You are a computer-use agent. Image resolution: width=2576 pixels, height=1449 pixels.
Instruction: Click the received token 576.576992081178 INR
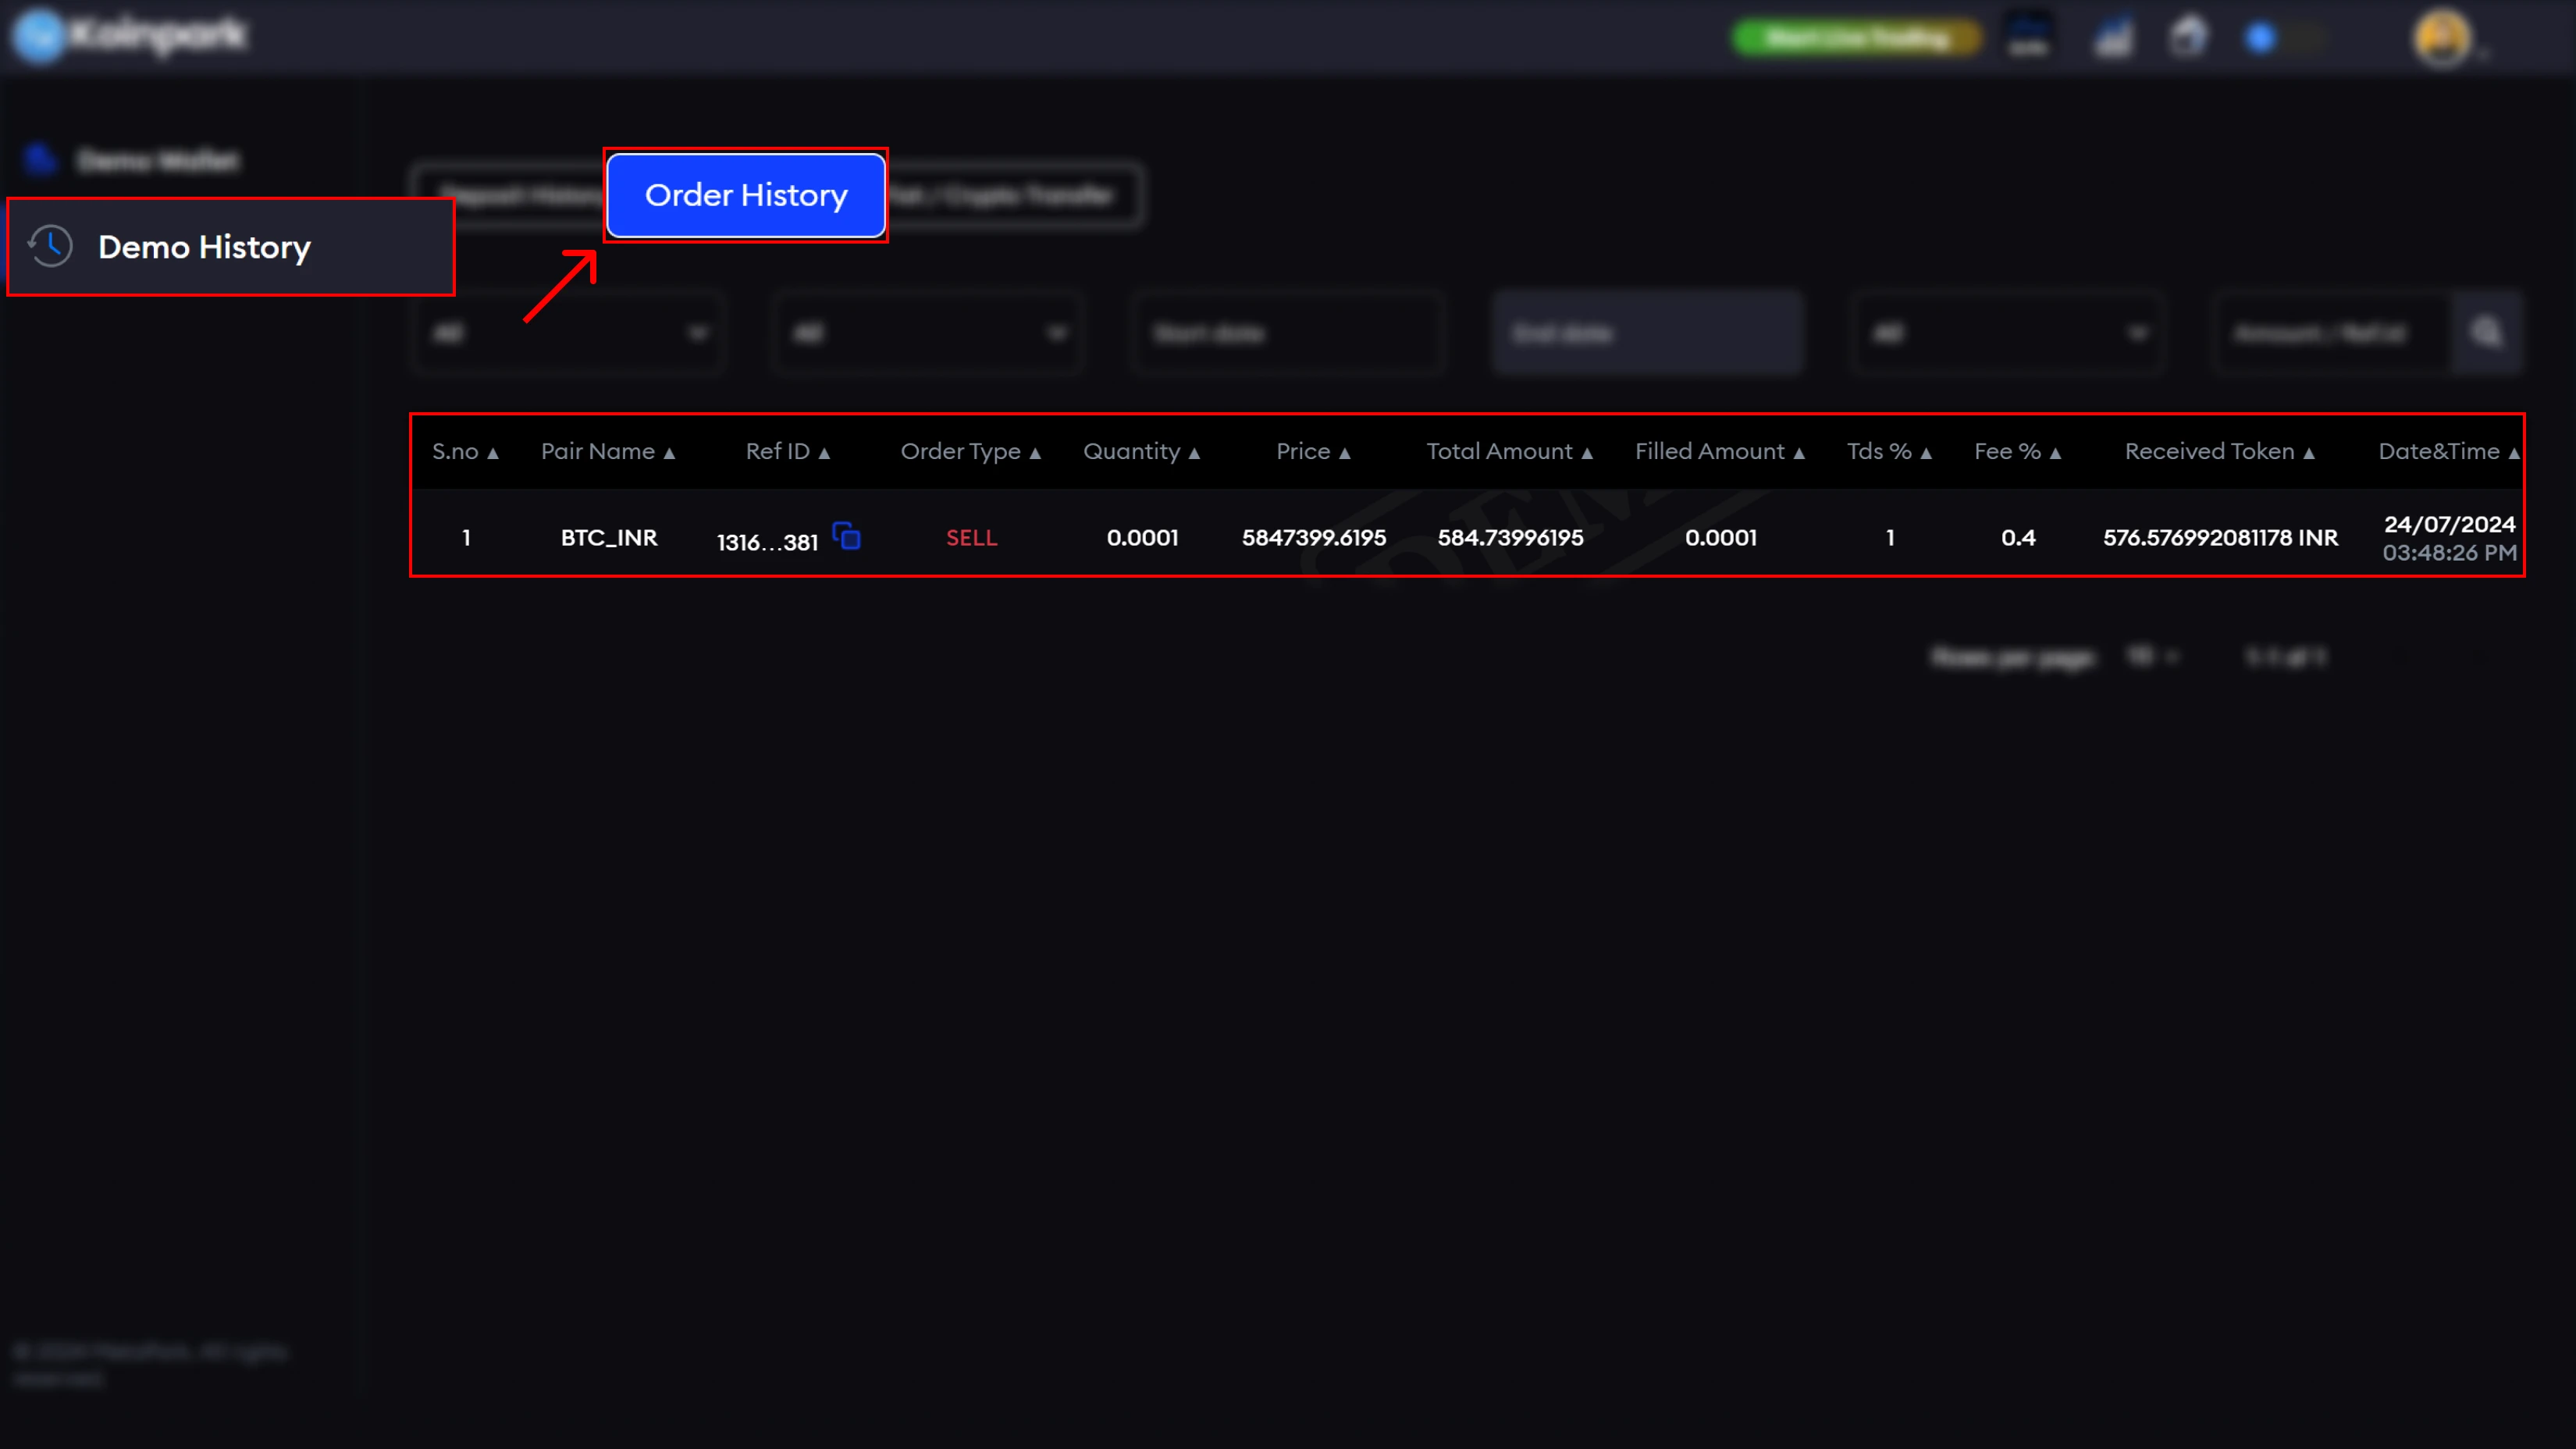click(x=2220, y=538)
